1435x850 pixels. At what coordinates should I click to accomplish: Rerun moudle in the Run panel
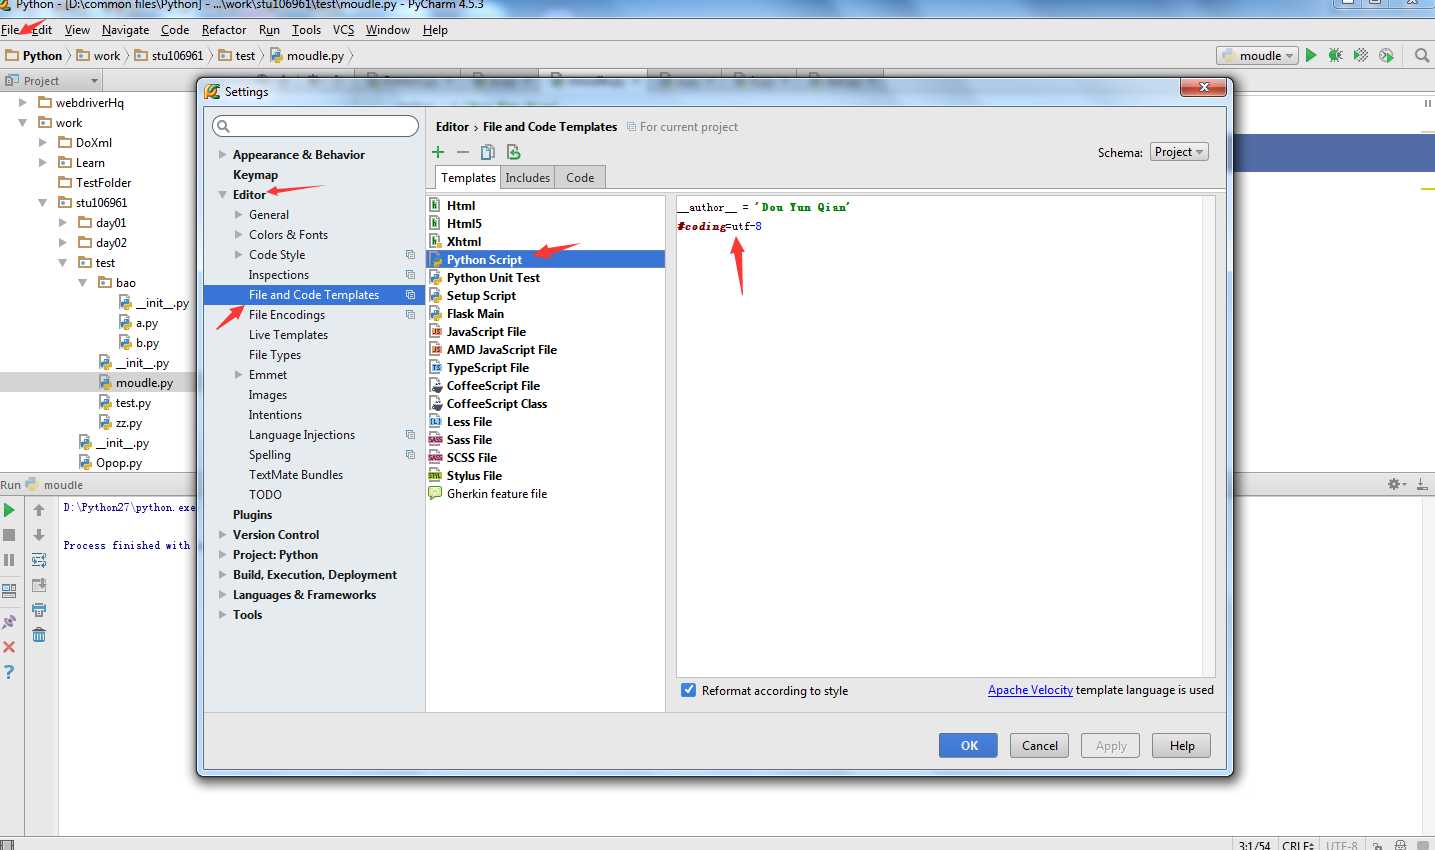tap(9, 510)
